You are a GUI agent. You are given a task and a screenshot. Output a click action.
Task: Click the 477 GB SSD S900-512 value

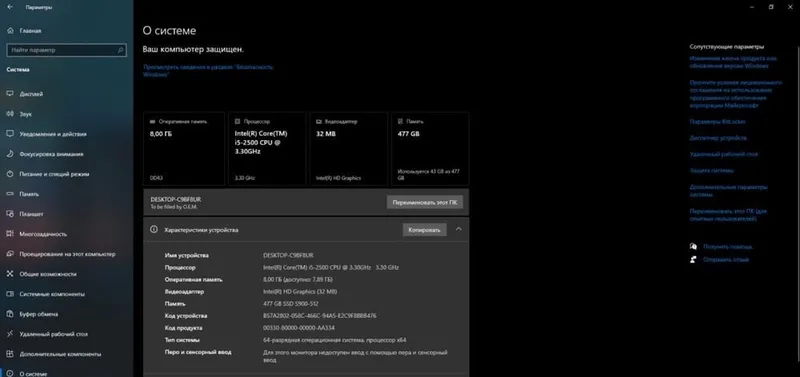[291, 304]
